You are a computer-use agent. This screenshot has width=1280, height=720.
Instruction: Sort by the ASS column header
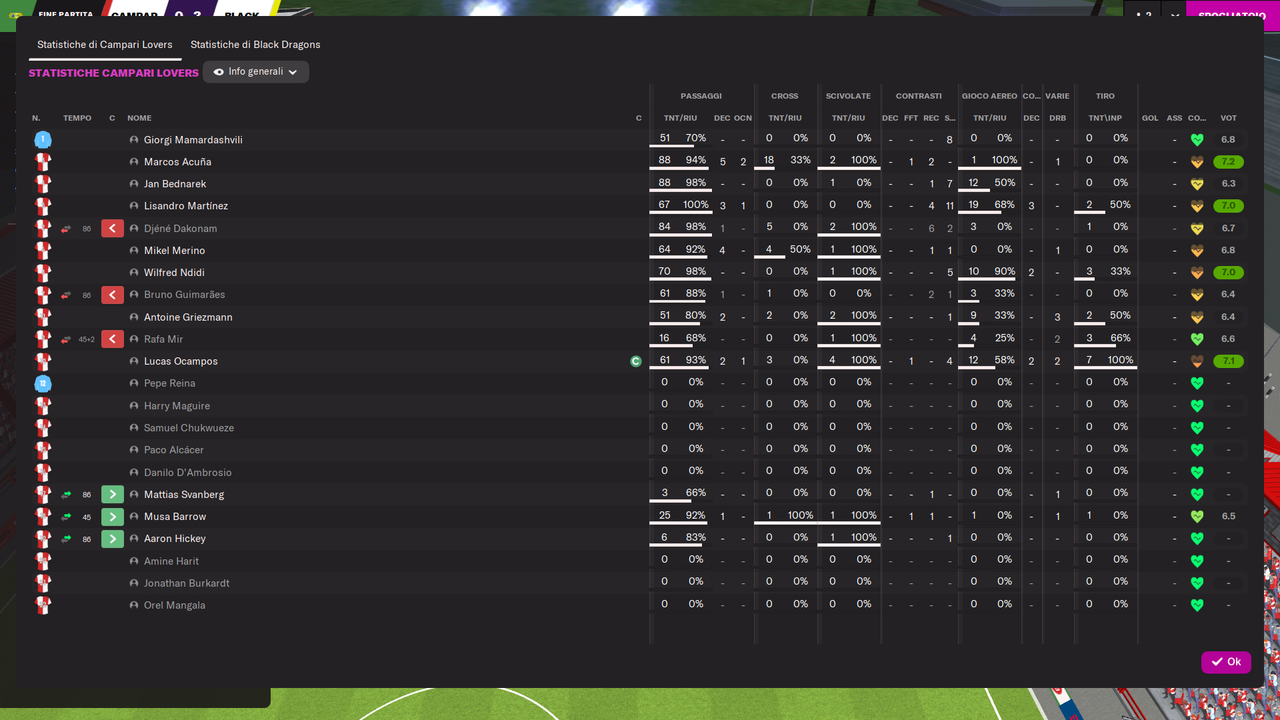[1174, 118]
